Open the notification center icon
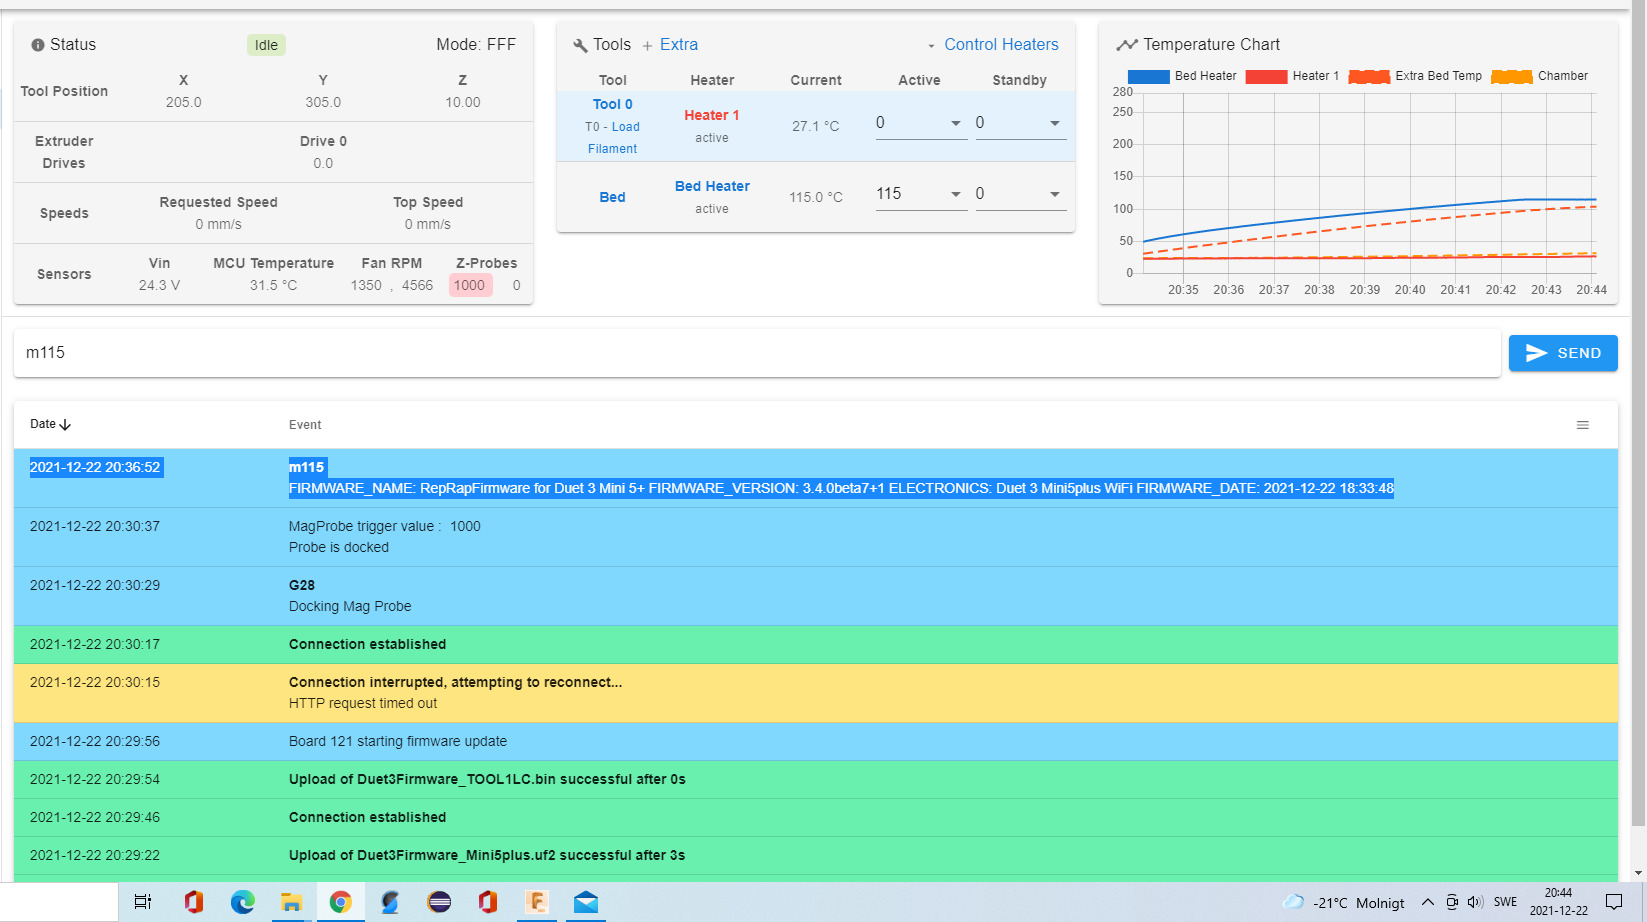This screenshot has height=922, width=1647. [x=1613, y=902]
